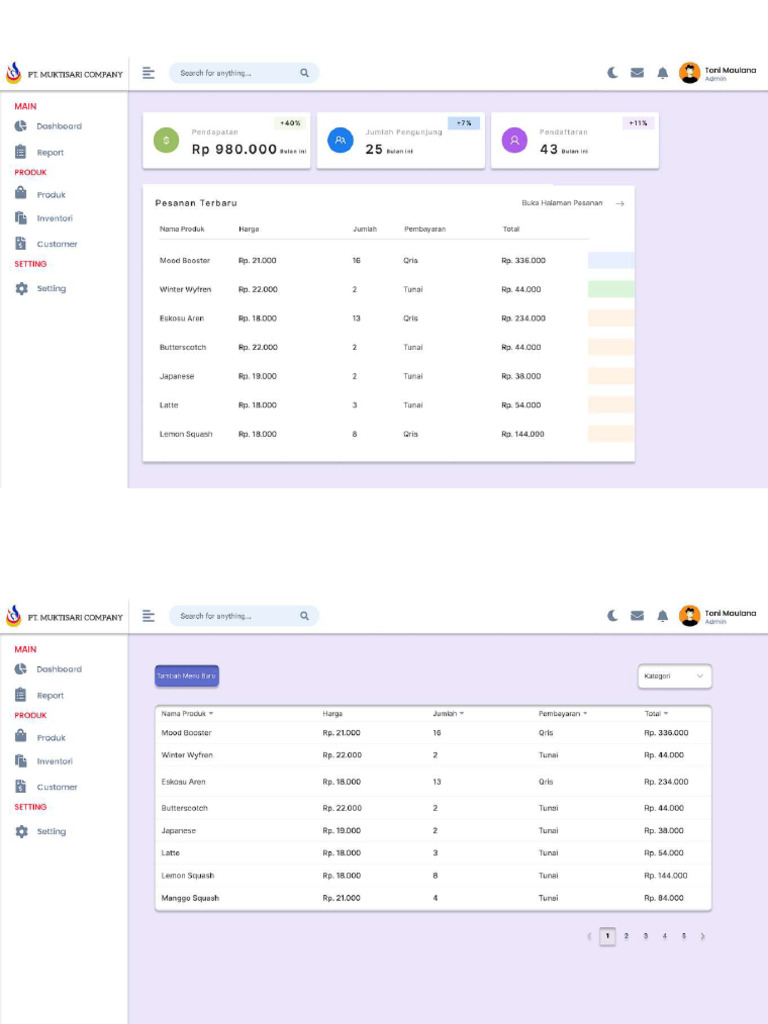Click green status swatch in Winter Wyfren row
Screen dimensions: 768x1024
tap(611, 289)
